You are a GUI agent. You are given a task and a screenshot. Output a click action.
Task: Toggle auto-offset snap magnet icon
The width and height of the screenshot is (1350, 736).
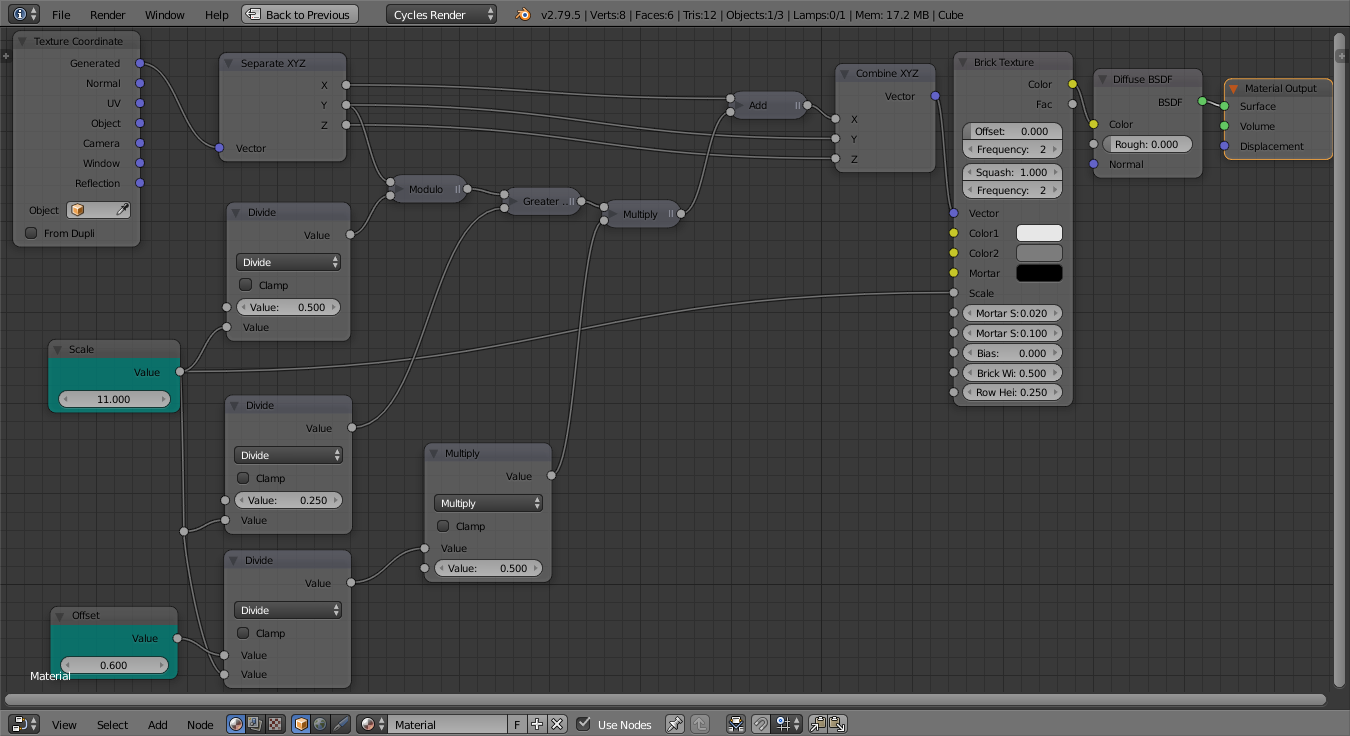[x=761, y=724]
